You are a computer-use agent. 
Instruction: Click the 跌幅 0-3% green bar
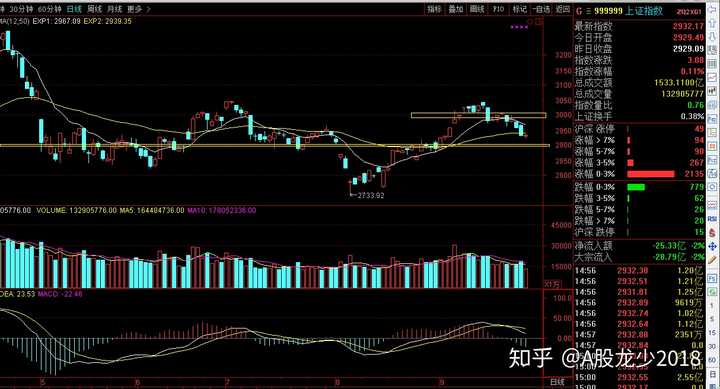pyautogui.click(x=636, y=187)
